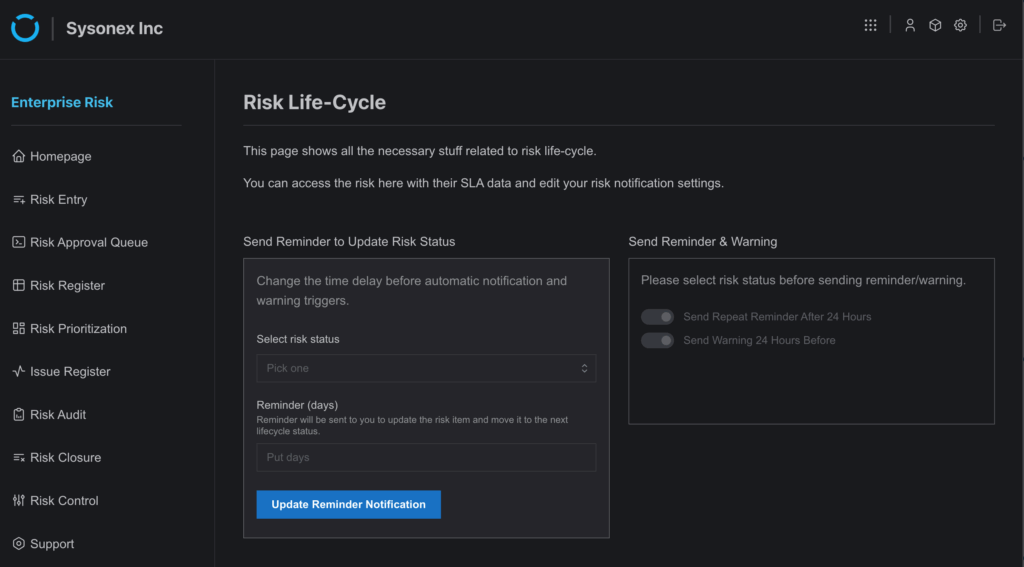The width and height of the screenshot is (1024, 567).
Task: Open the cube package icon in header
Action: point(935,25)
